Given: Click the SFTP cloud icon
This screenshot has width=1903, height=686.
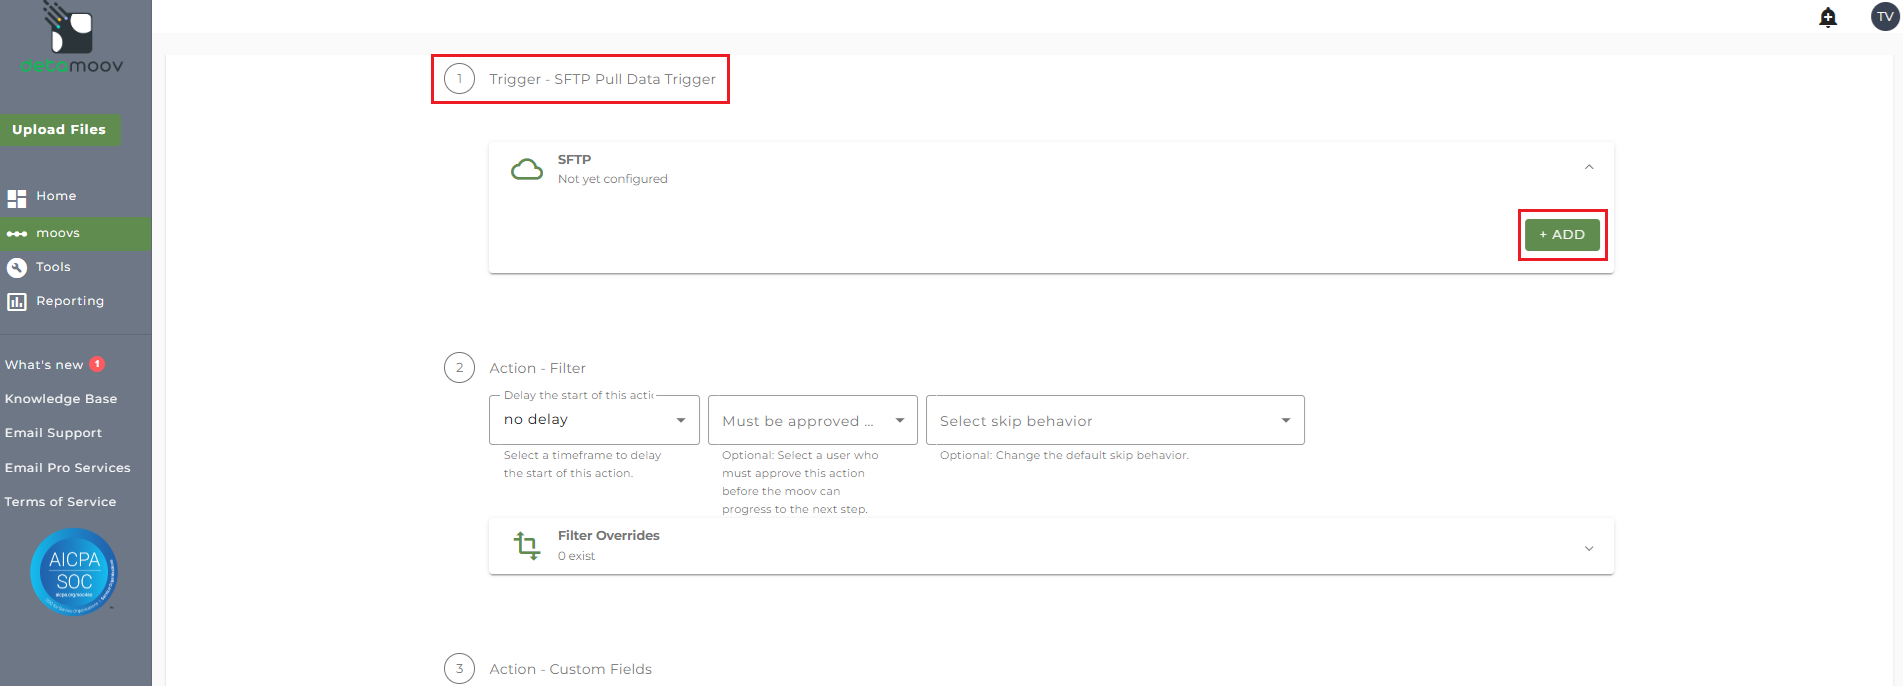Looking at the screenshot, I should pyautogui.click(x=527, y=169).
